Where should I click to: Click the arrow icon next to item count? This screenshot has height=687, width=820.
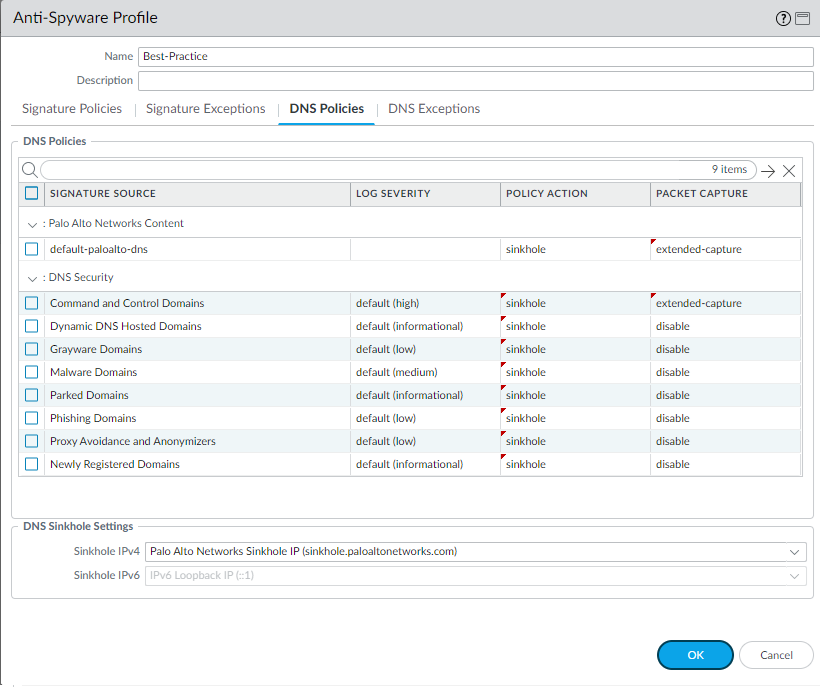tap(768, 171)
